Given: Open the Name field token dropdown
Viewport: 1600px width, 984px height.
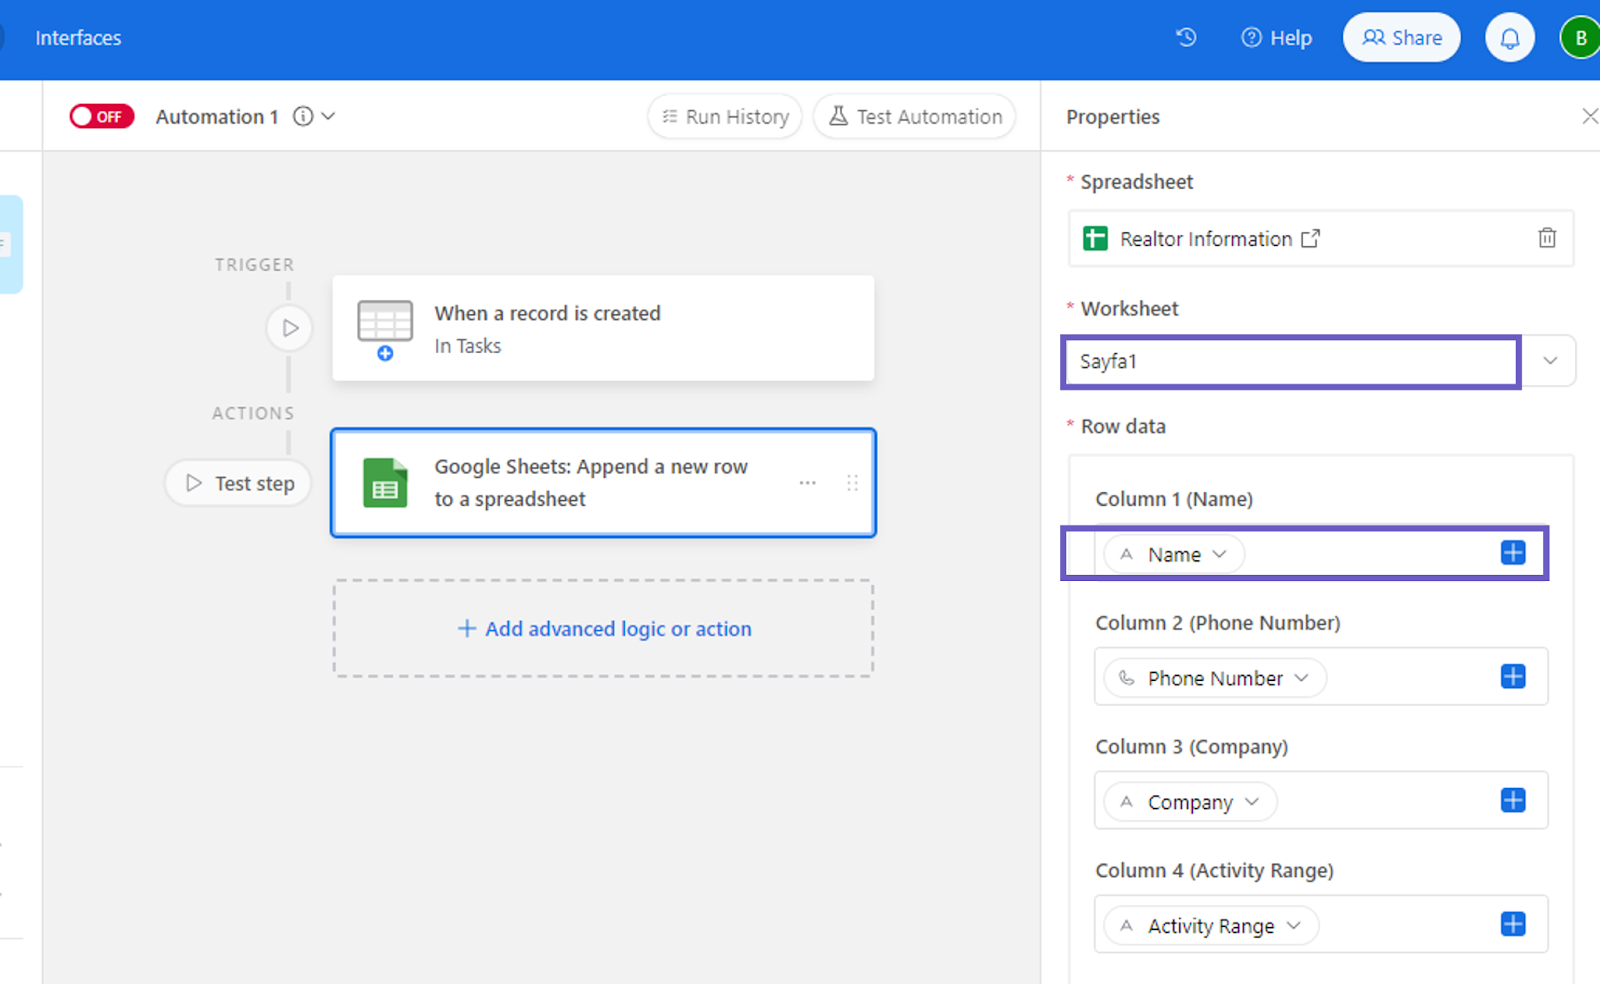Looking at the screenshot, I should 1221,553.
